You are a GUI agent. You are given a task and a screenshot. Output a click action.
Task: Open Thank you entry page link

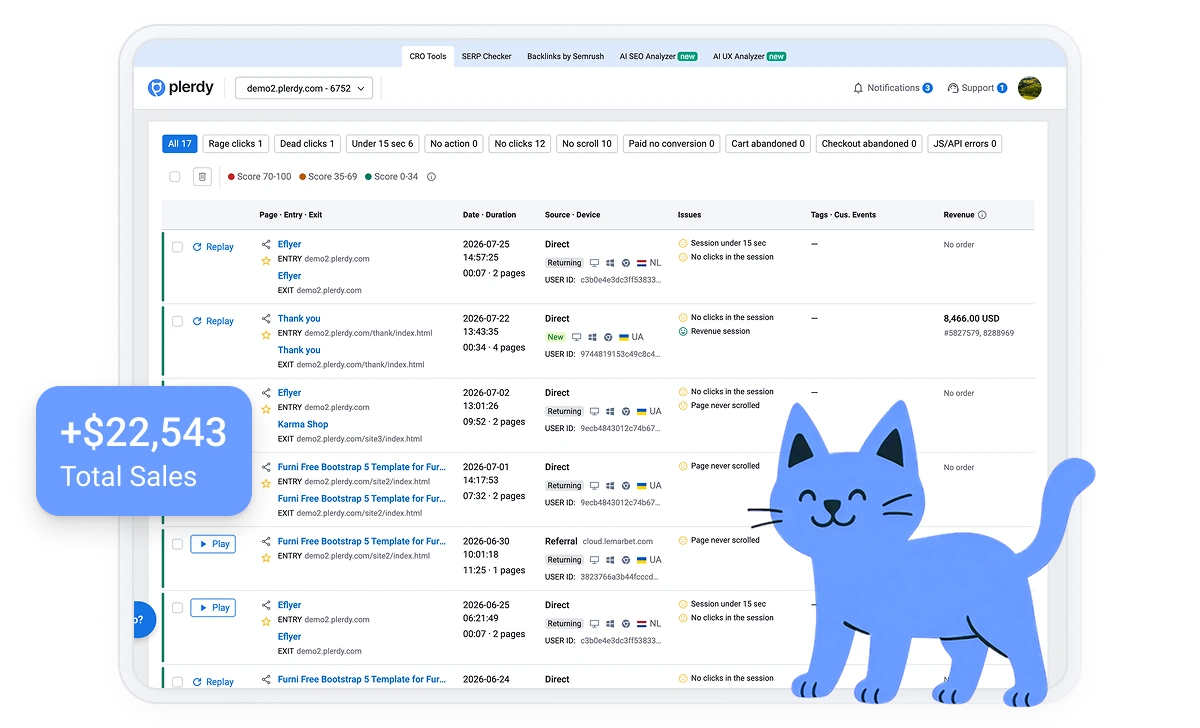[299, 318]
